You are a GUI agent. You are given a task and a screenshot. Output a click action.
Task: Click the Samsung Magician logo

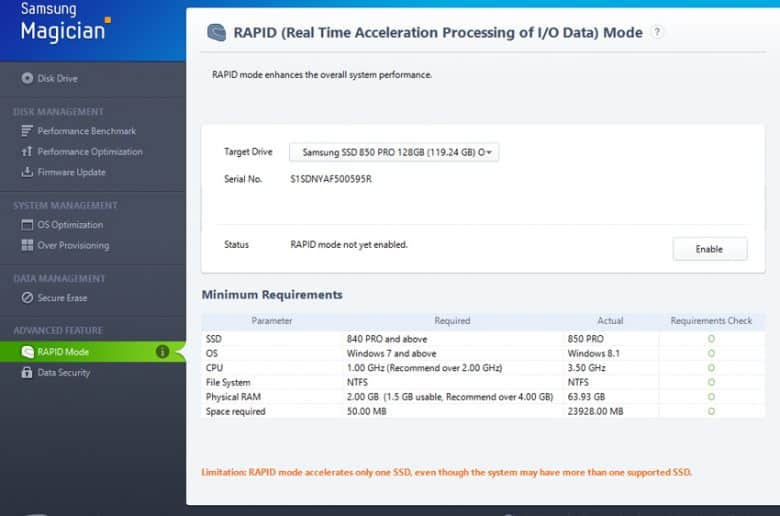pyautogui.click(x=66, y=22)
